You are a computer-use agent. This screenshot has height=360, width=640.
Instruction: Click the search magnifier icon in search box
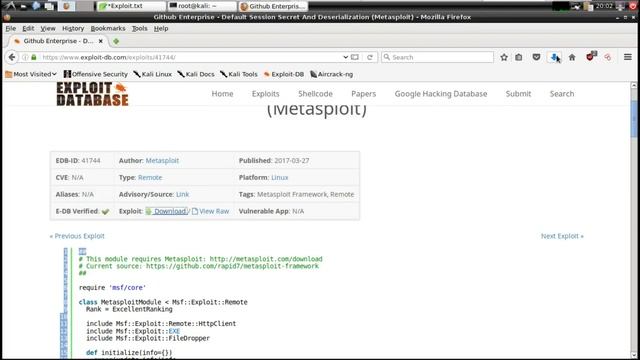coord(387,57)
